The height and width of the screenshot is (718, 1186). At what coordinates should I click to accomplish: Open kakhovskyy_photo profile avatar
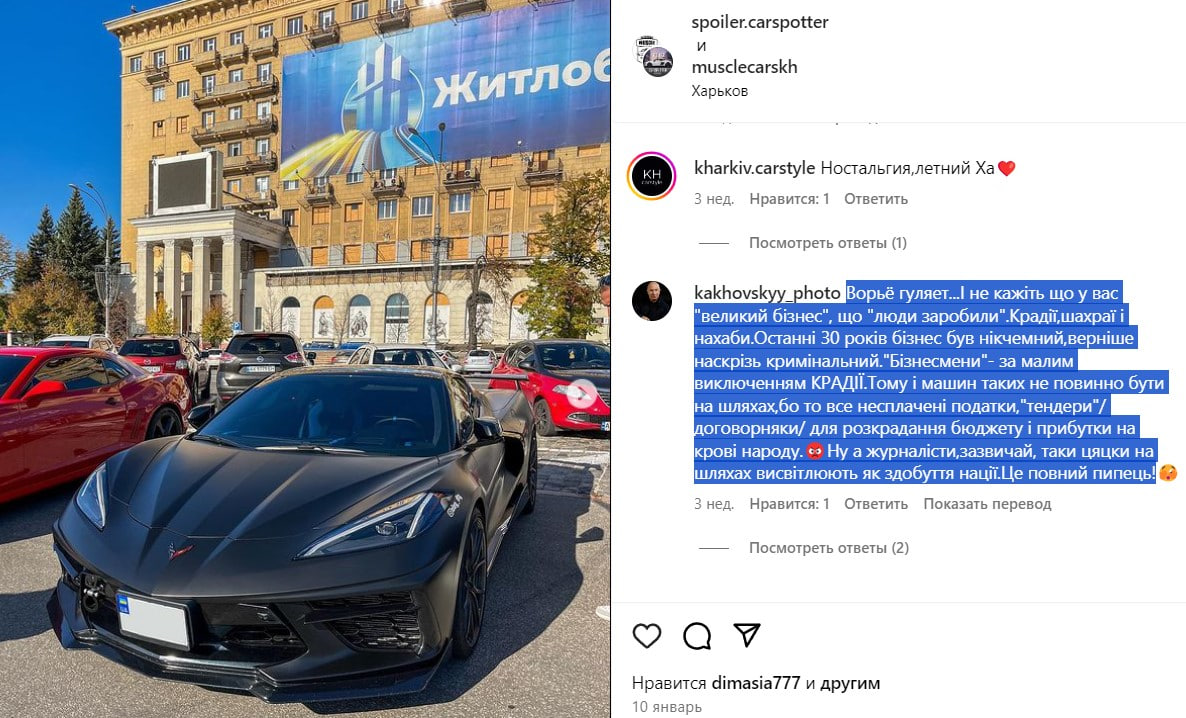click(x=652, y=301)
